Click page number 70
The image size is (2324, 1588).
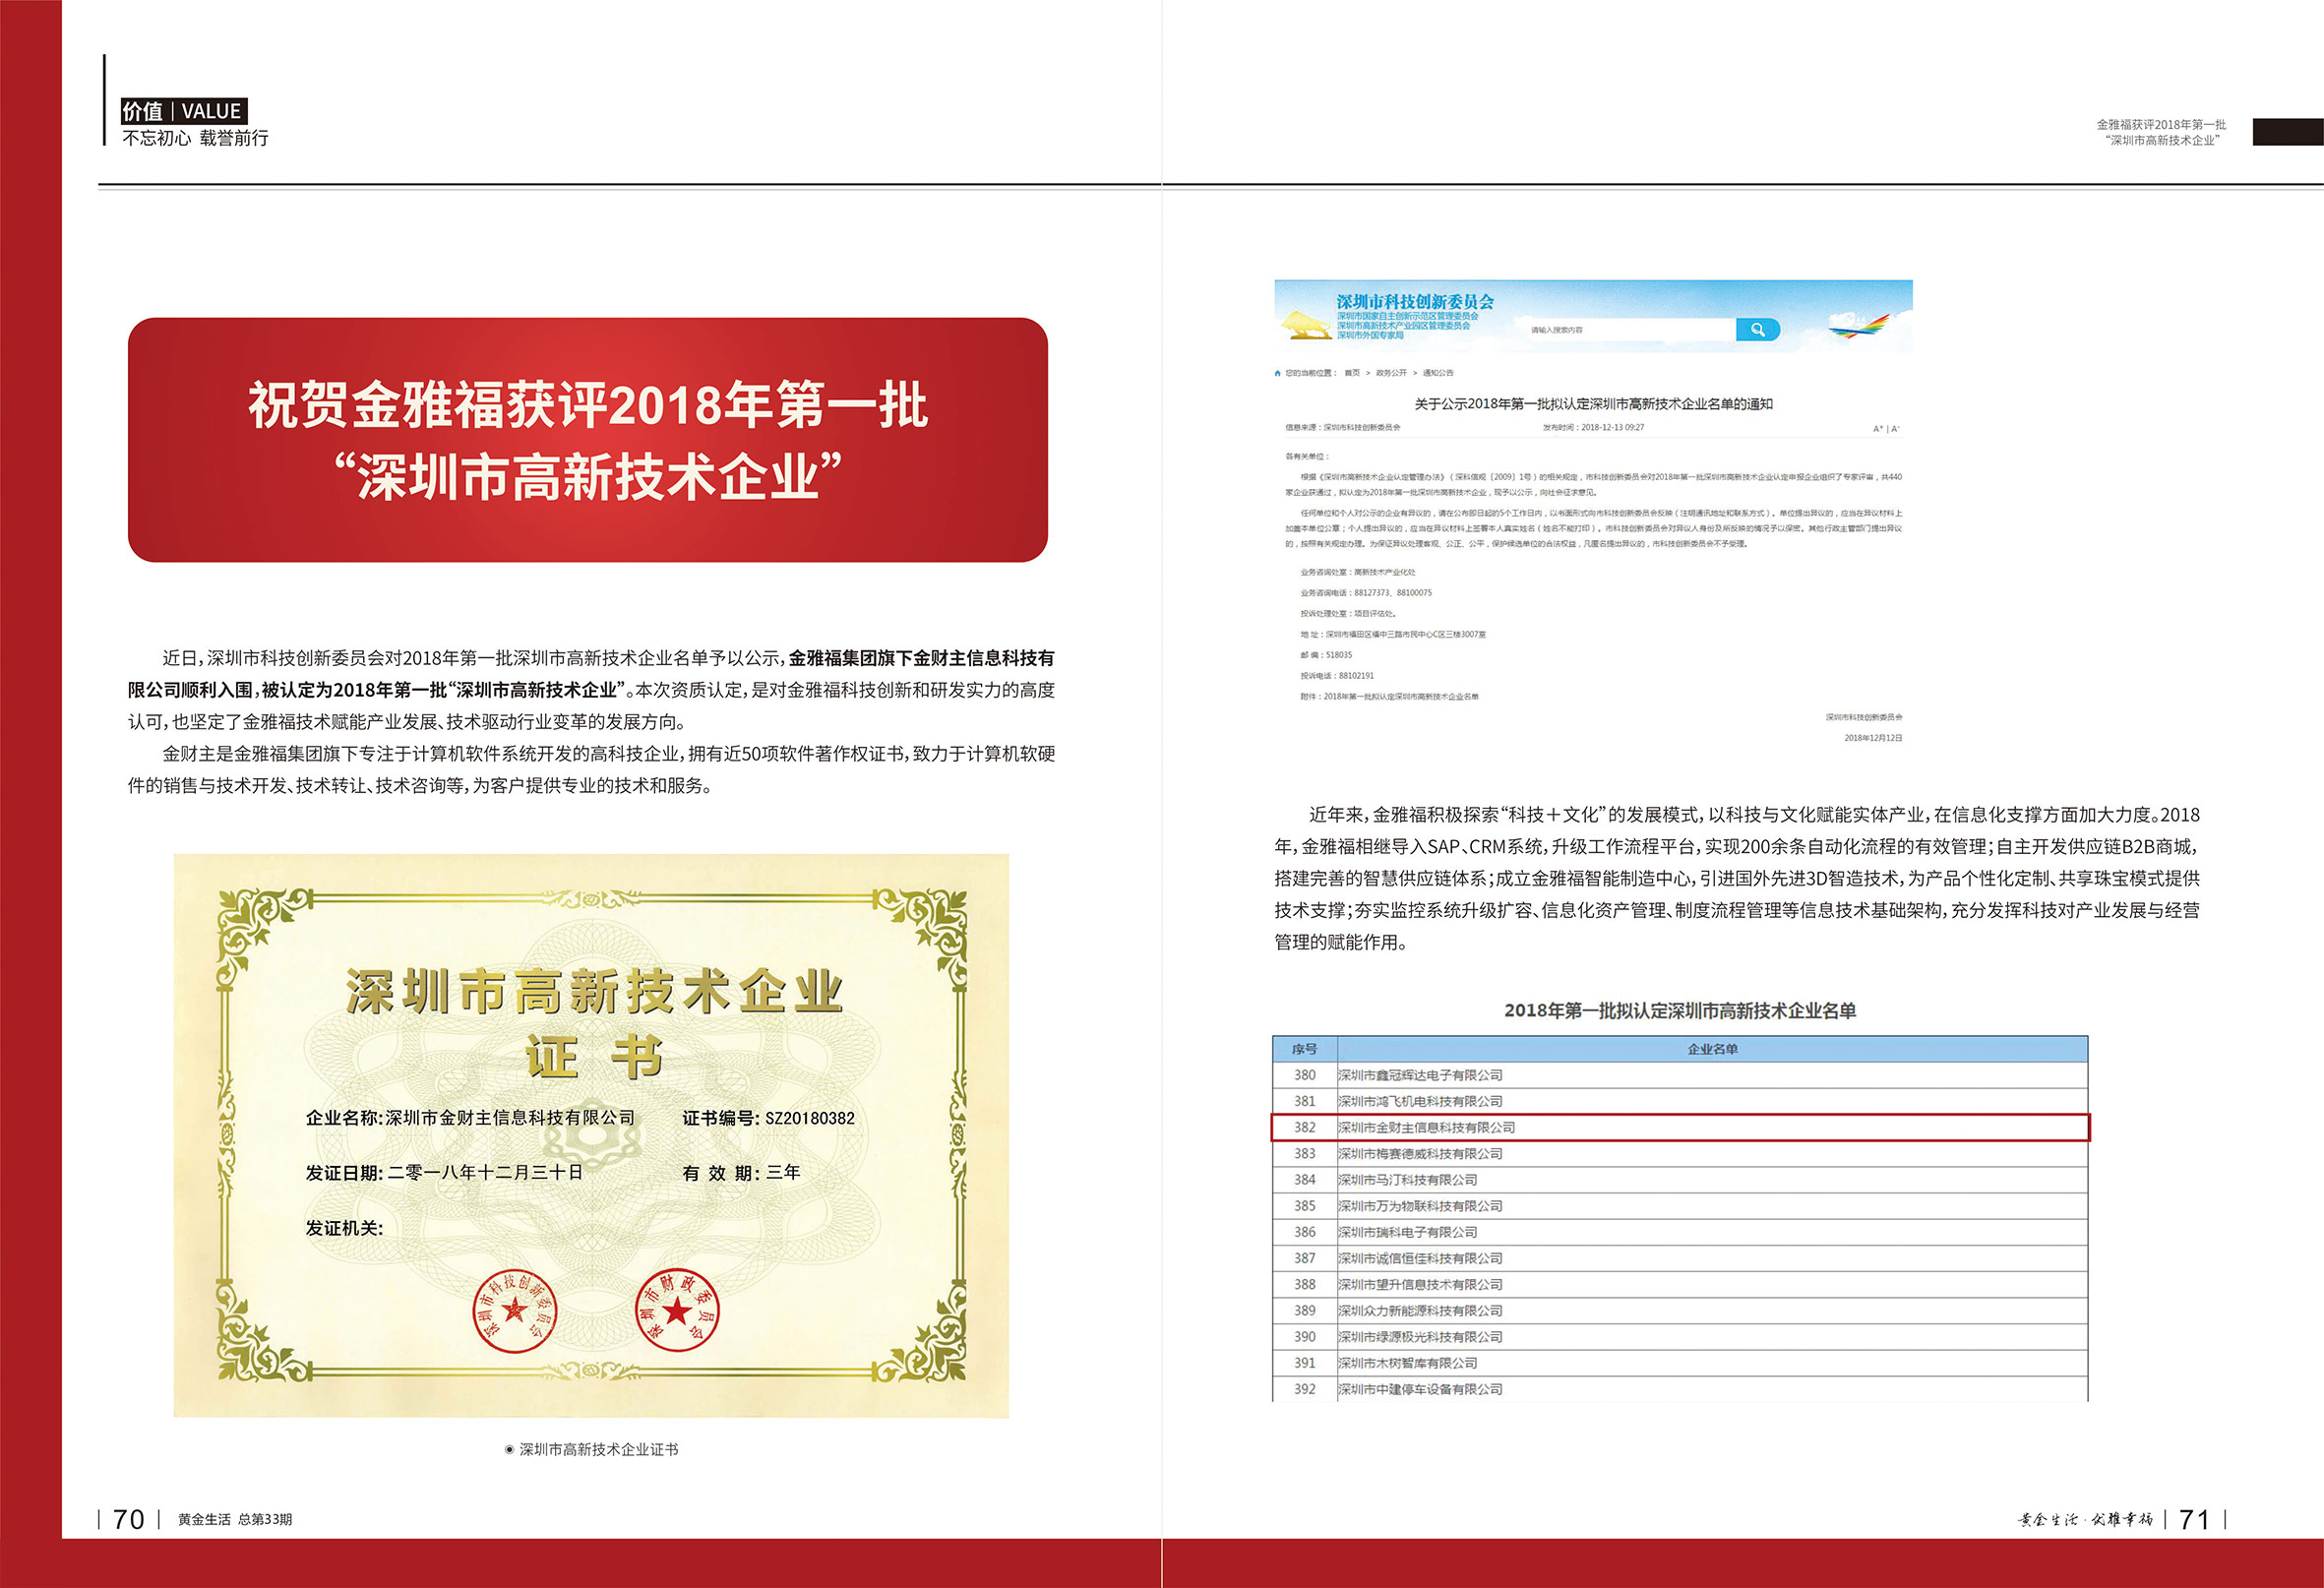tap(129, 1519)
